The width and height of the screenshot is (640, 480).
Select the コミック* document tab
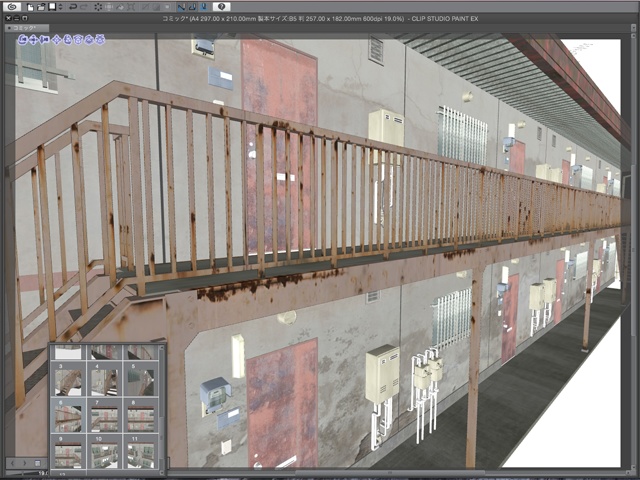tap(27, 28)
